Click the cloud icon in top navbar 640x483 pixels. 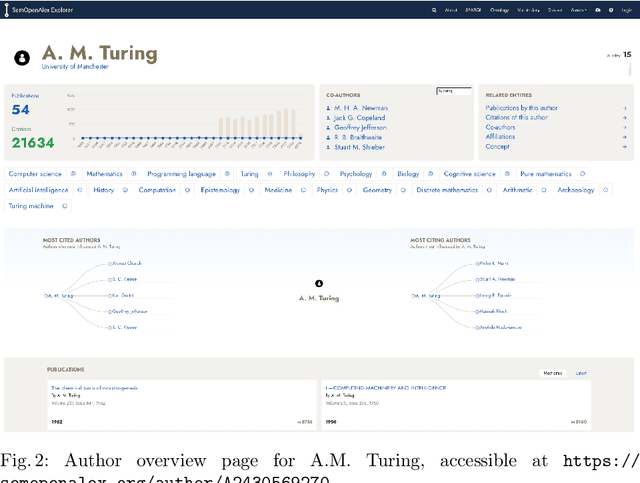(x=598, y=10)
